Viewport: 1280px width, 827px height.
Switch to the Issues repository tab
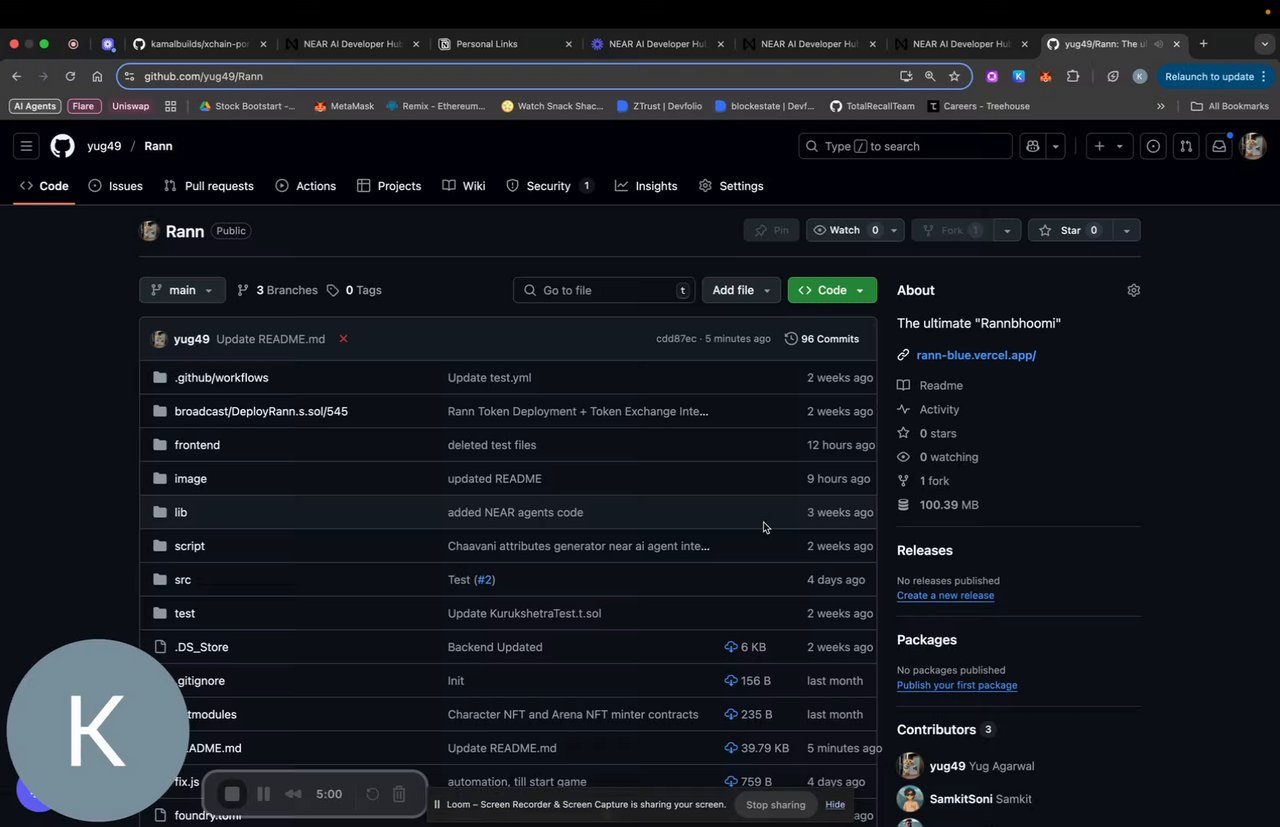pyautogui.click(x=116, y=186)
